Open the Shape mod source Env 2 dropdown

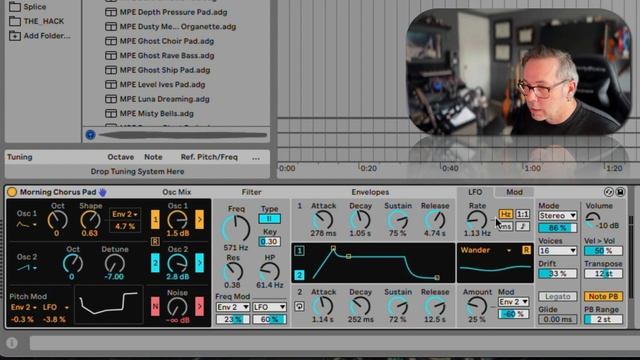[125, 214]
